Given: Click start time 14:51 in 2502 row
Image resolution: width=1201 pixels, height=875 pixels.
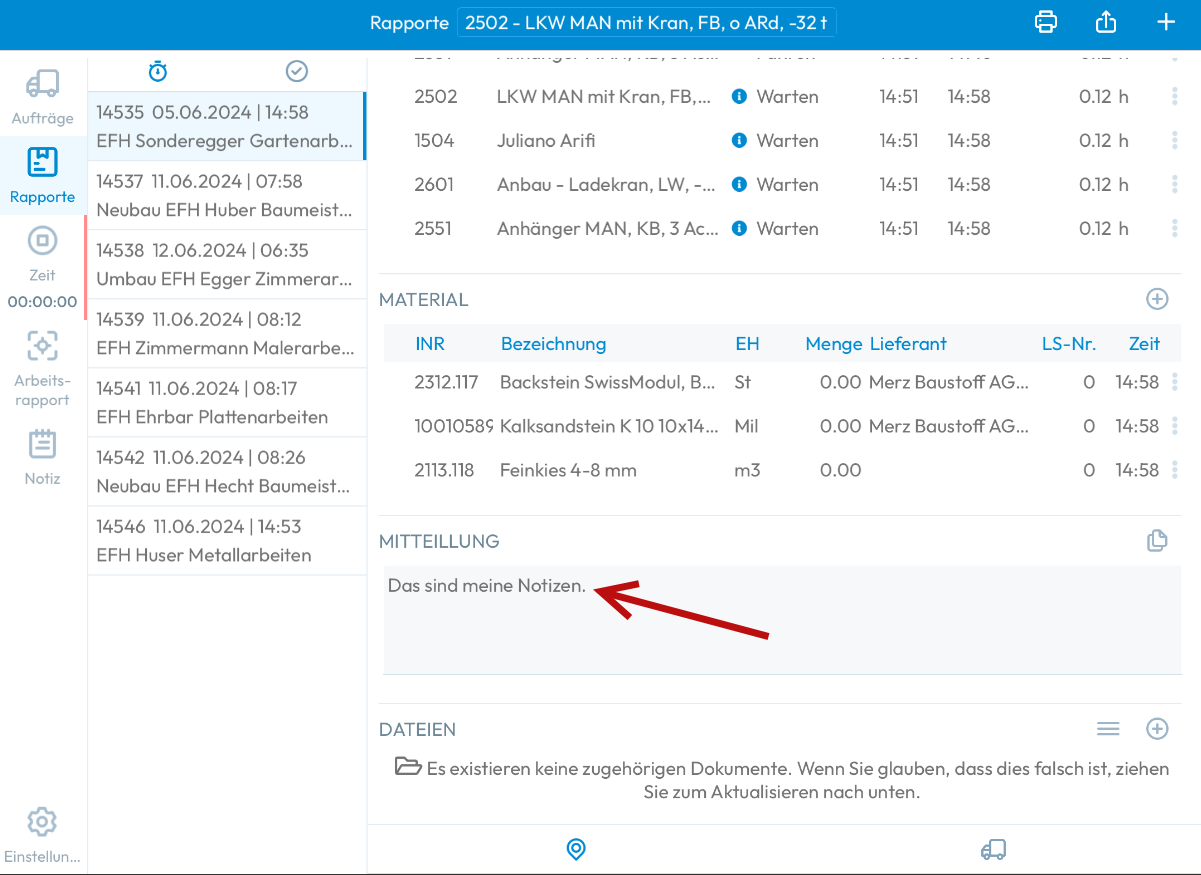Looking at the screenshot, I should 899,97.
